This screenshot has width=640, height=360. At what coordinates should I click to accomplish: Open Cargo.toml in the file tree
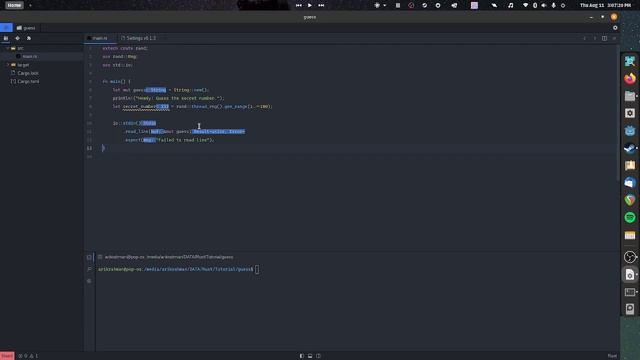[x=42, y=81]
